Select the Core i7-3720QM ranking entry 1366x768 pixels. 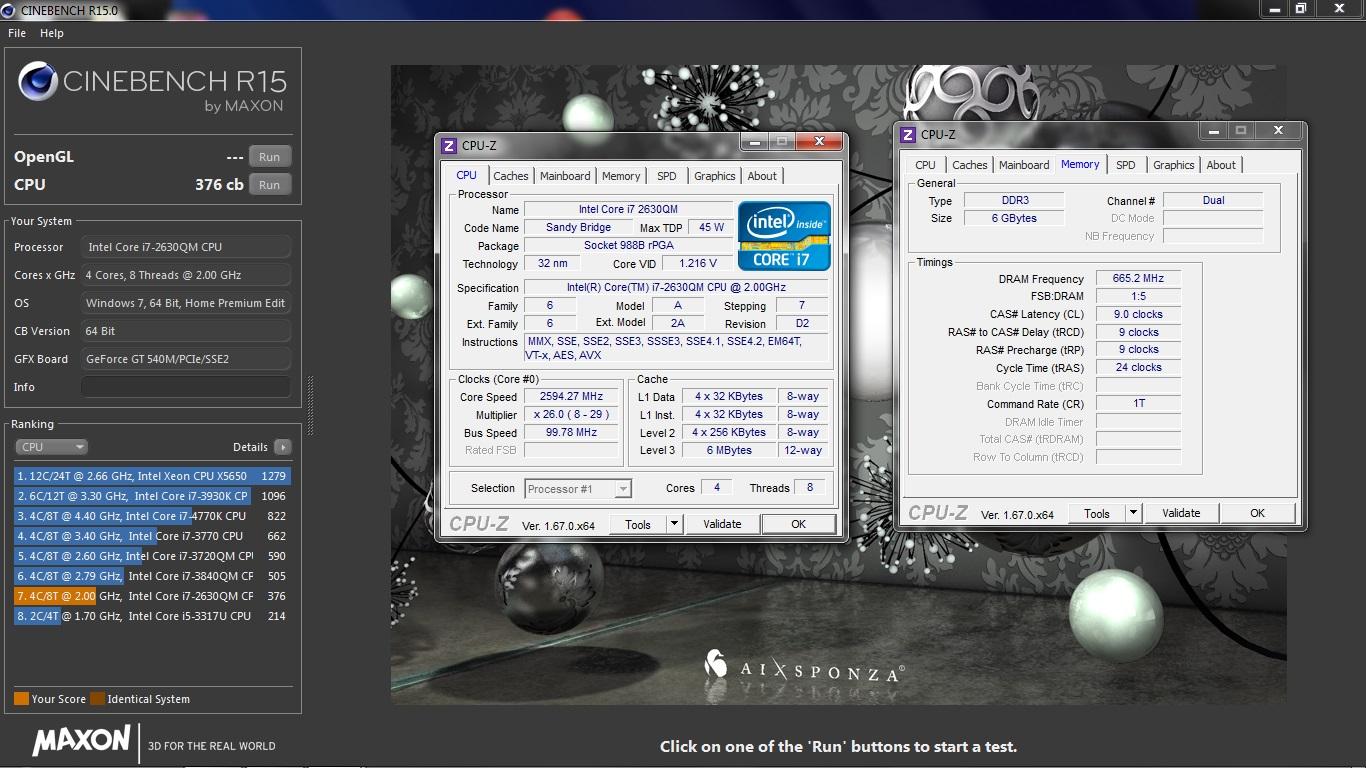tap(152, 556)
